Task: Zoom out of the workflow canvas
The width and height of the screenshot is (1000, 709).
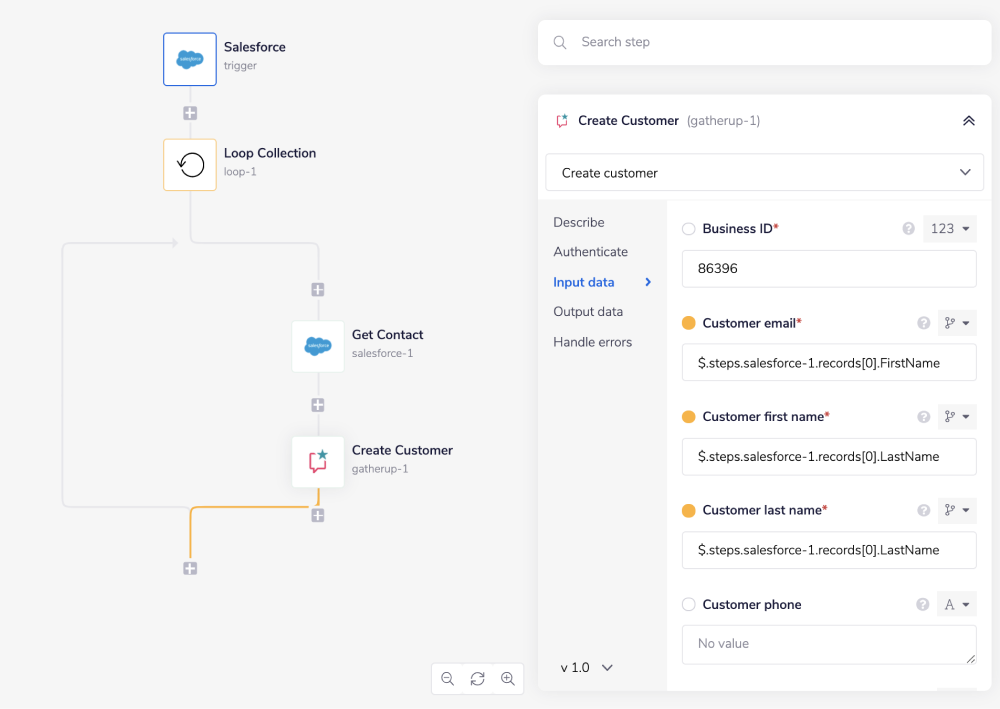Action: coord(447,678)
